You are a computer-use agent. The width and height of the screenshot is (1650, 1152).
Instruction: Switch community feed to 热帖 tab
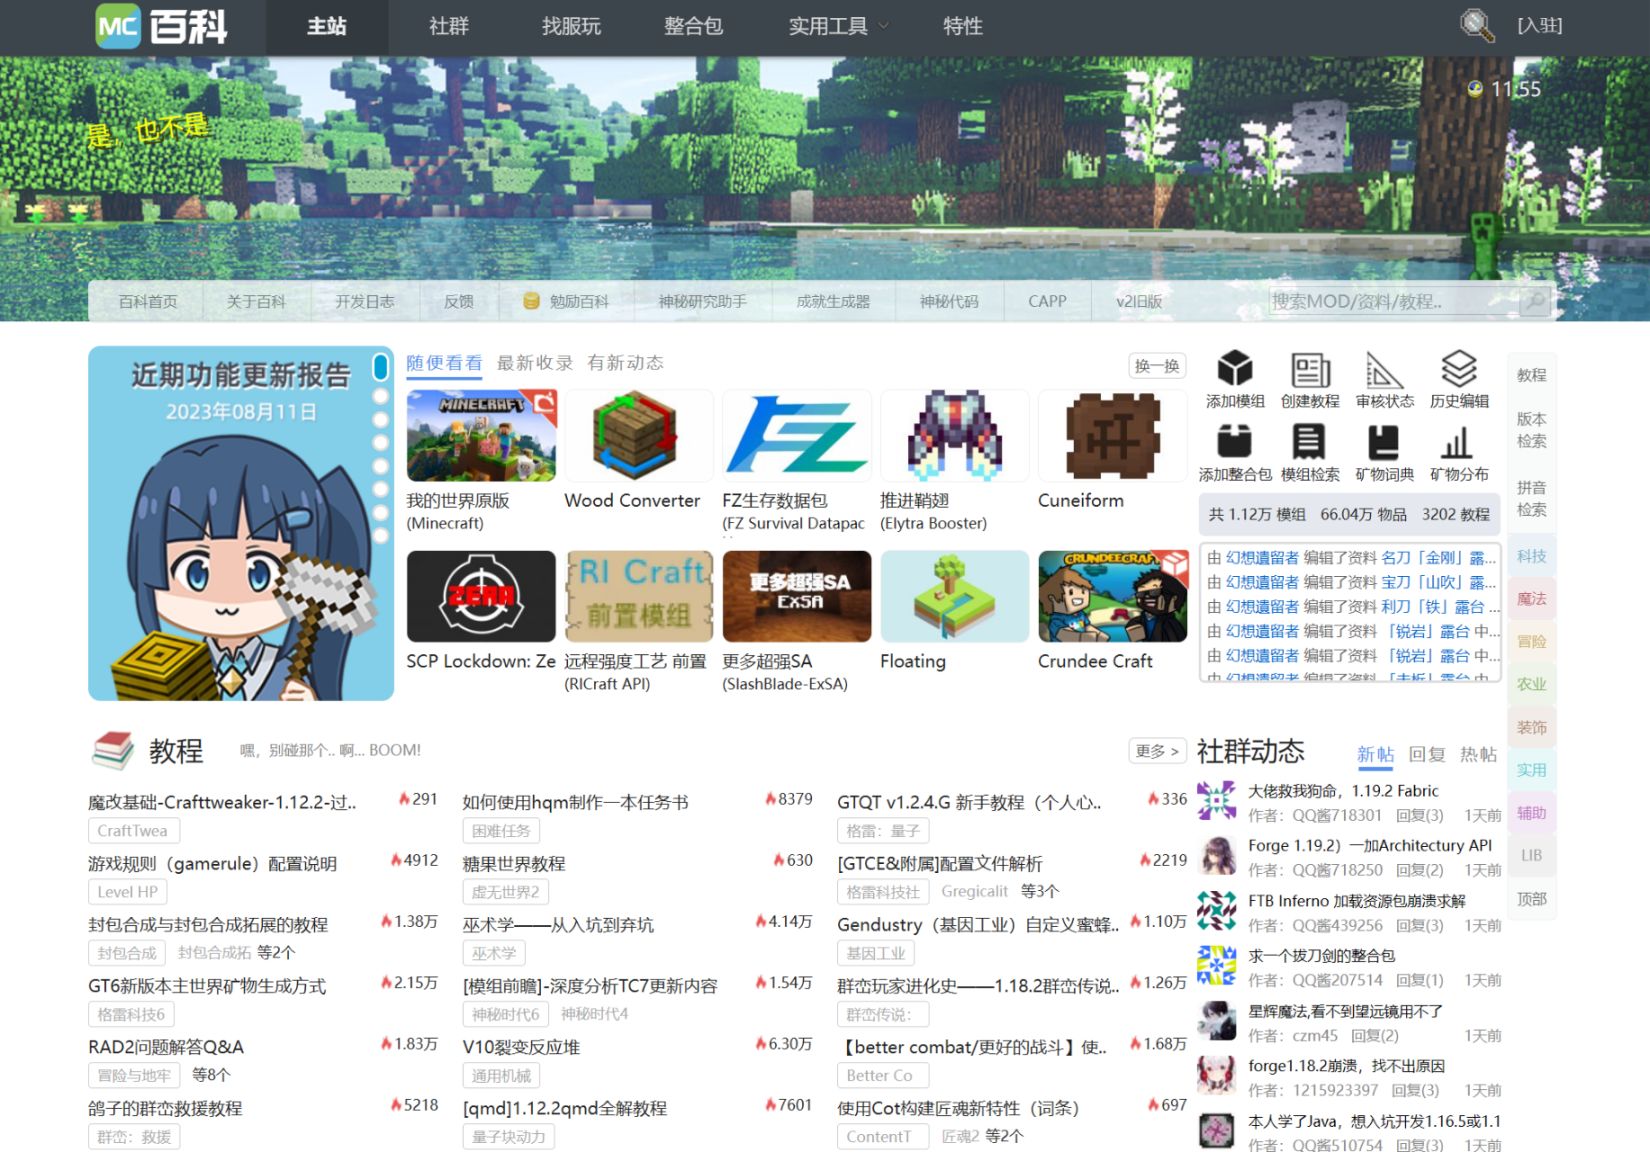point(1478,754)
